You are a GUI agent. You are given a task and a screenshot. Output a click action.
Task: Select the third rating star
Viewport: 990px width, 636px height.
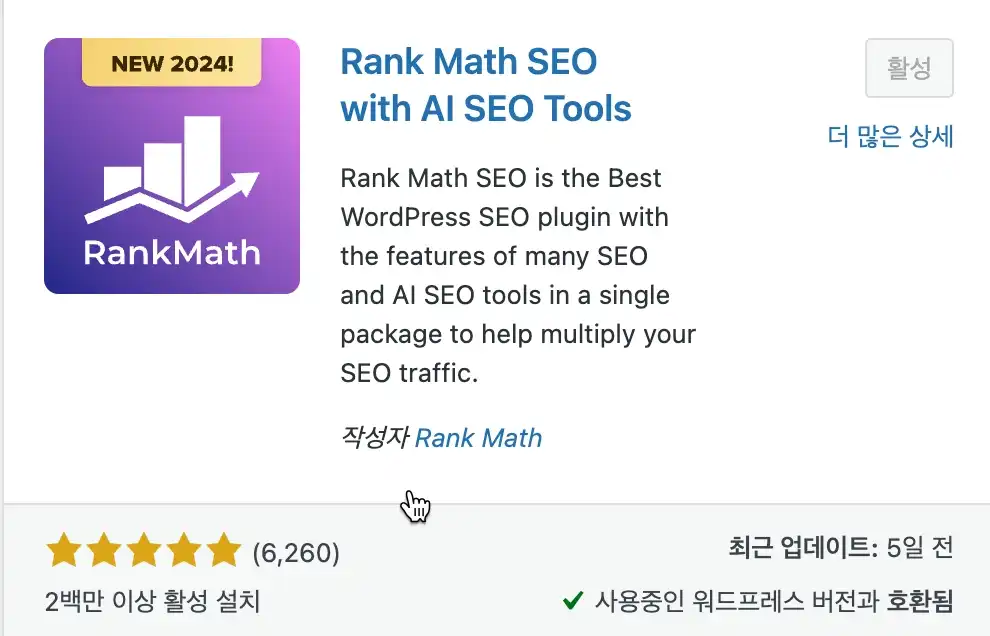144,551
